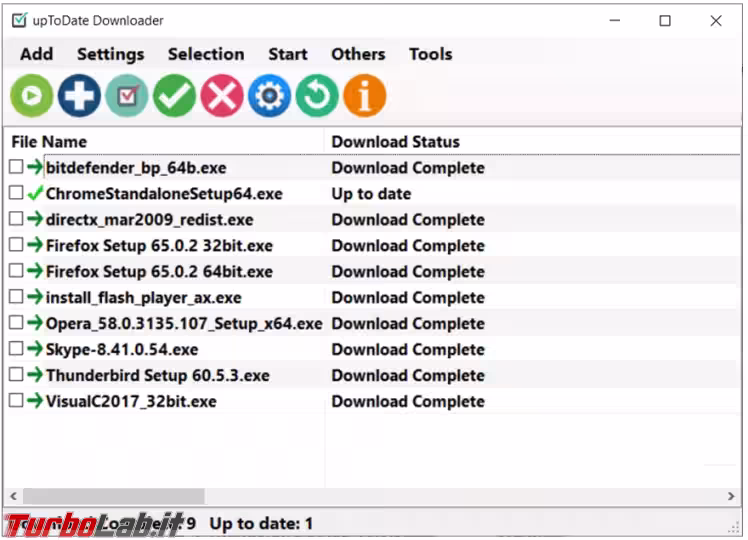The width and height of the screenshot is (748, 540).
Task: Select the install_flash_player_ax.exe checkbox
Action: tap(16, 297)
